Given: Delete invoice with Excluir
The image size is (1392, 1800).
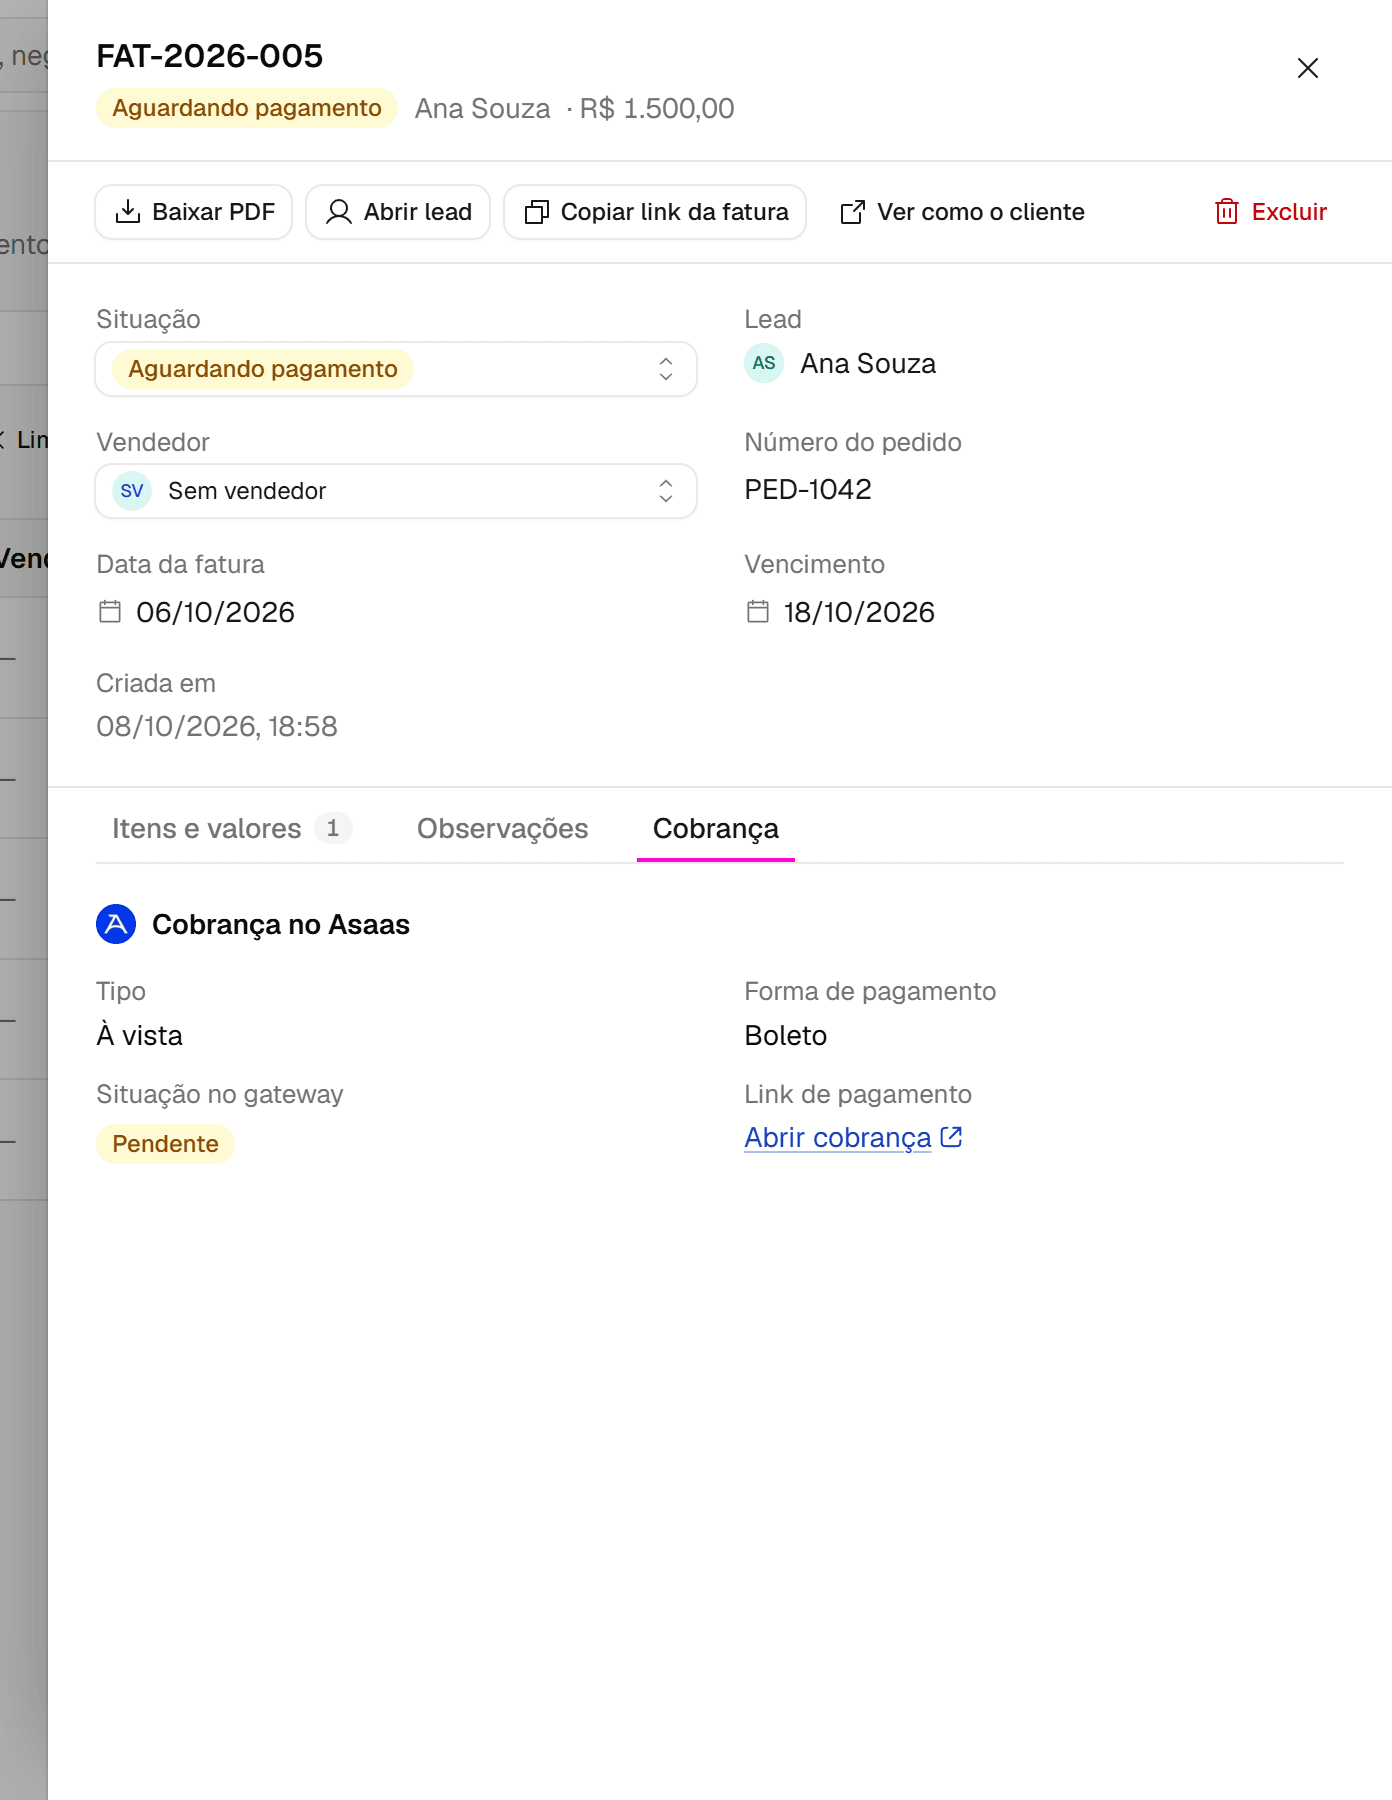Looking at the screenshot, I should (1271, 212).
